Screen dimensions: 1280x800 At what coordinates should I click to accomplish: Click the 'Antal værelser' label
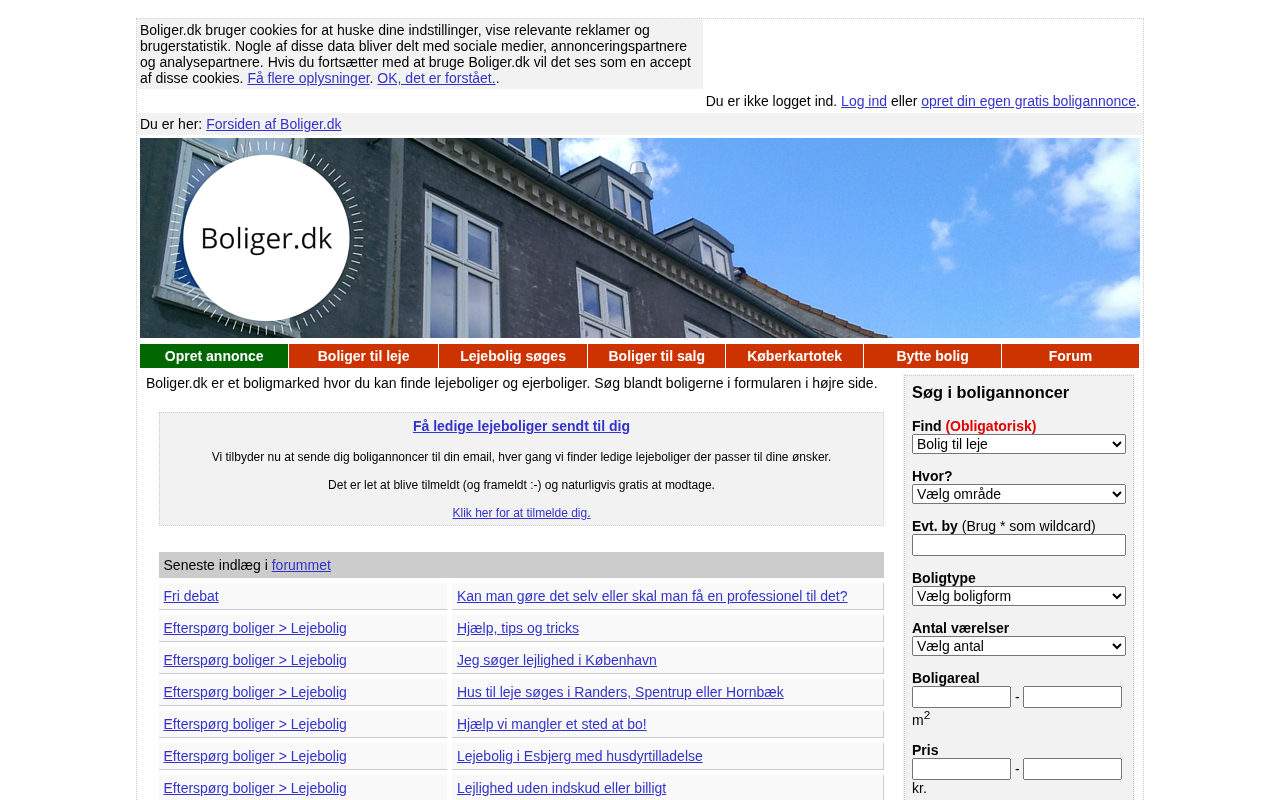tap(960, 628)
